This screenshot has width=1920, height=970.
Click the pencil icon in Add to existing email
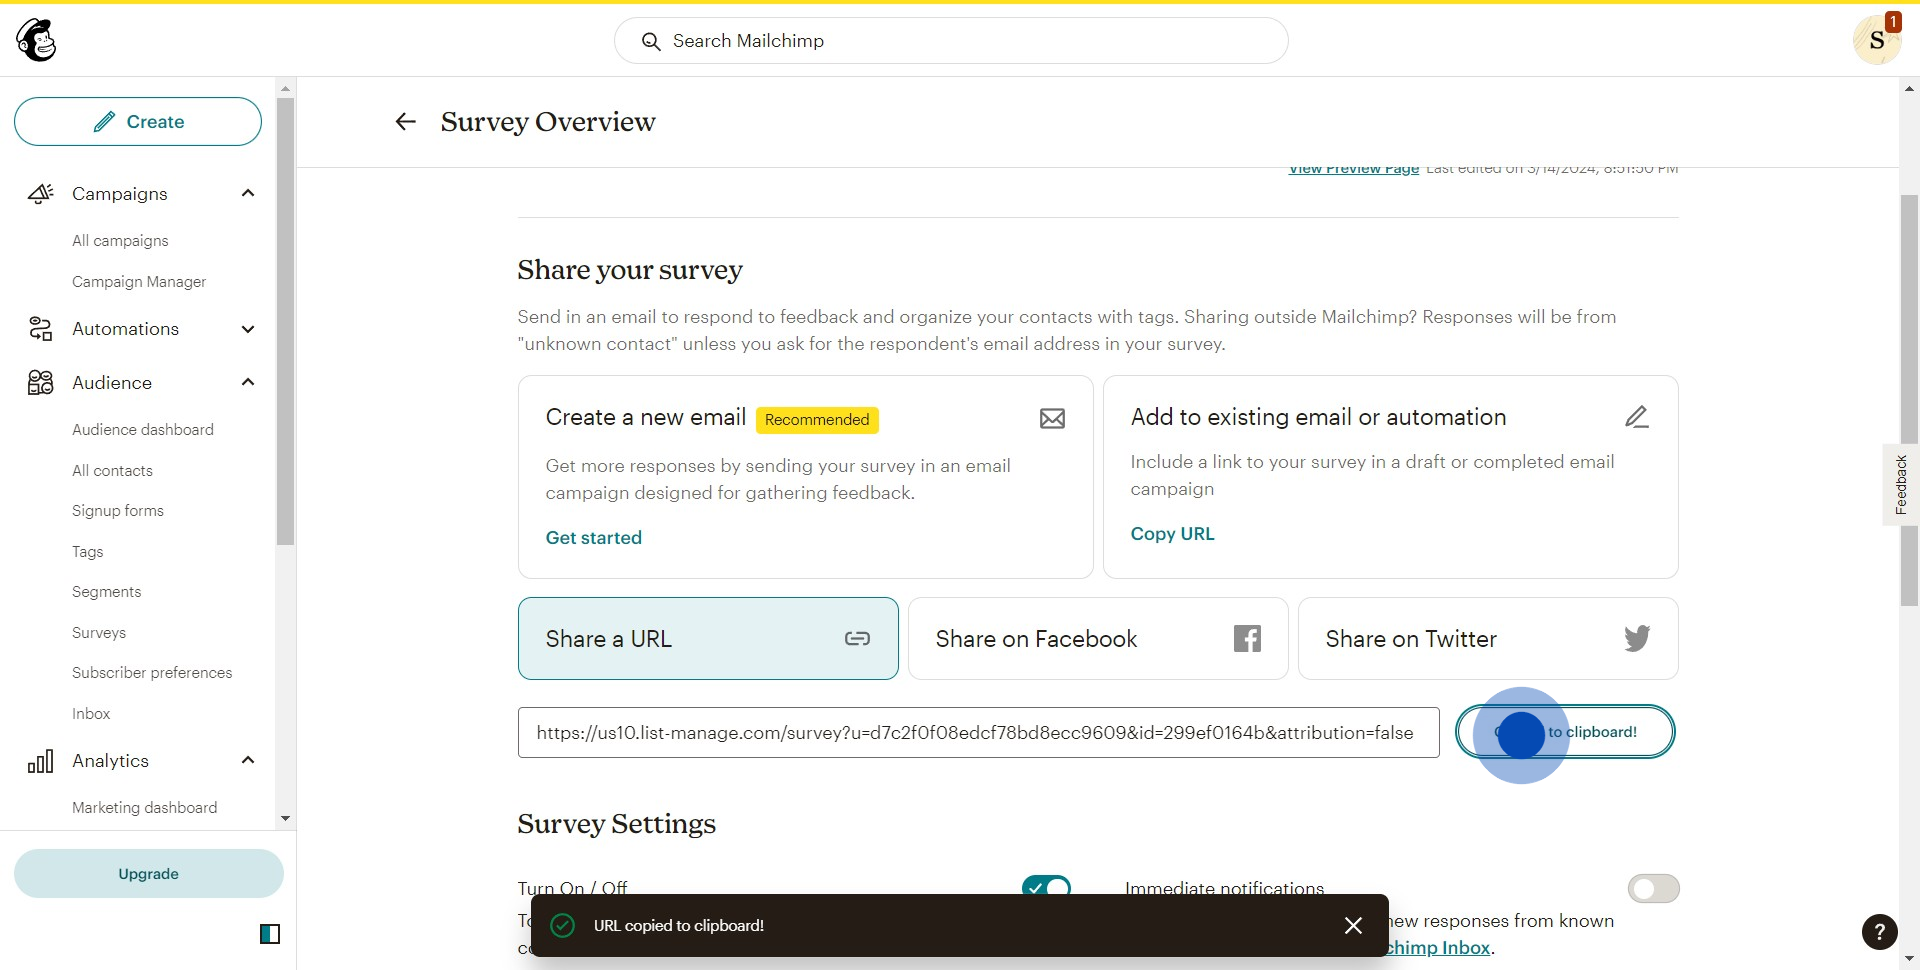(x=1637, y=417)
